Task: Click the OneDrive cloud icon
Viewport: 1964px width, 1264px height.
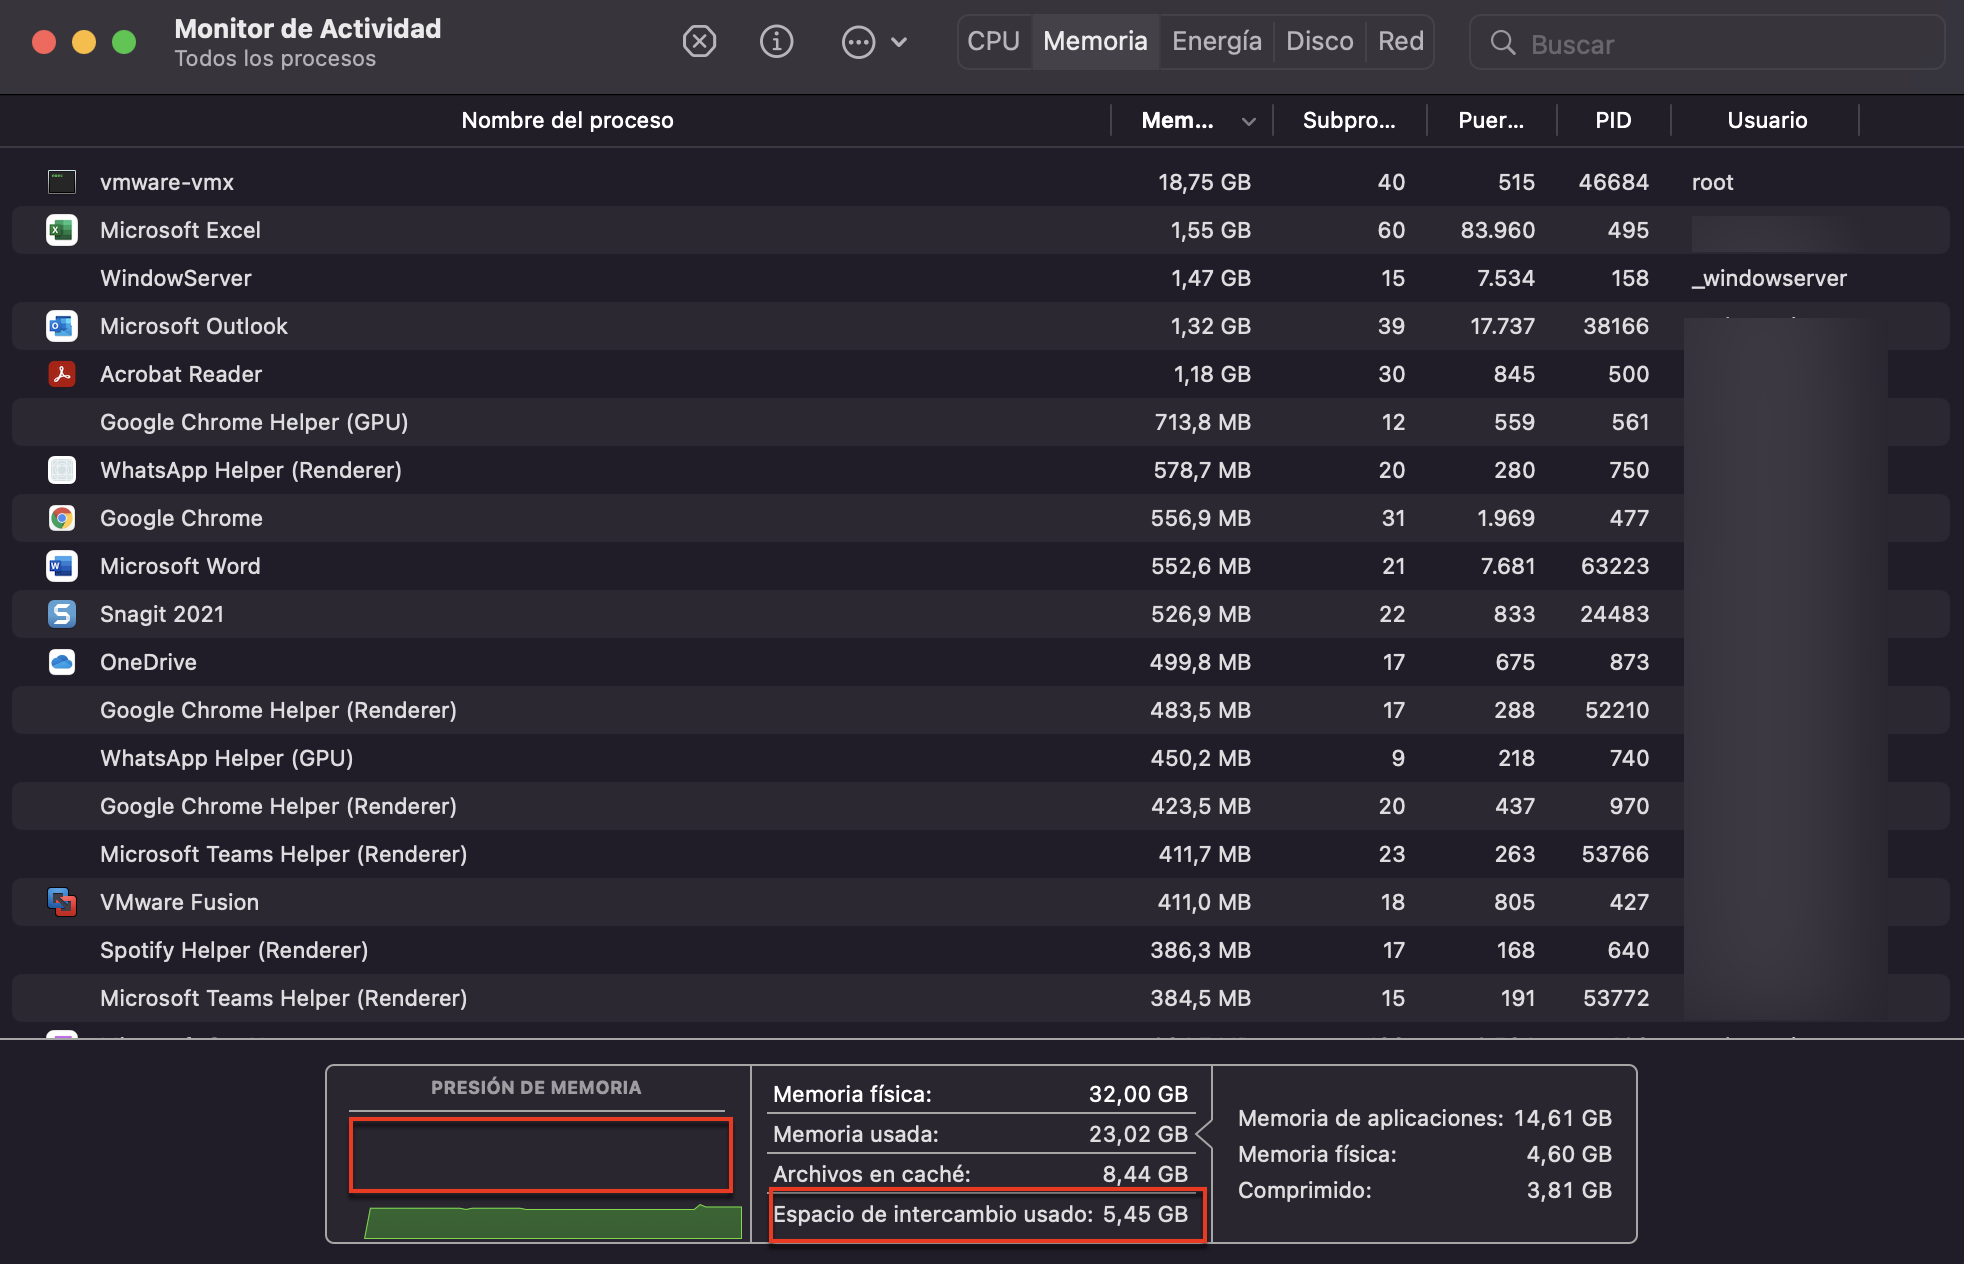Action: click(x=62, y=662)
